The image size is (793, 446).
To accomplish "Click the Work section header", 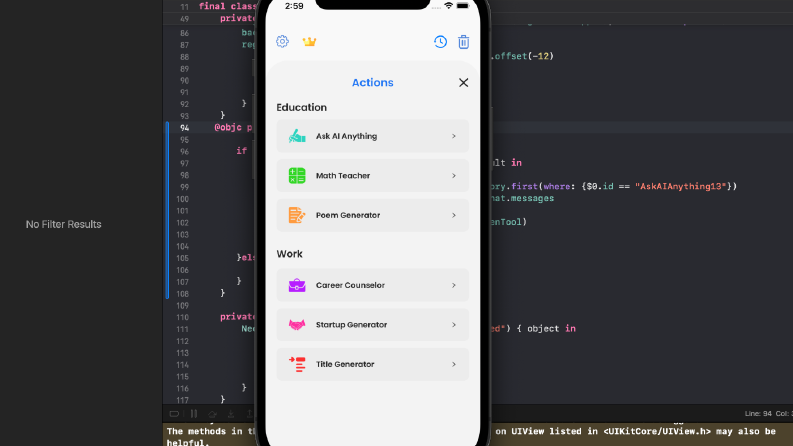I will (289, 254).
